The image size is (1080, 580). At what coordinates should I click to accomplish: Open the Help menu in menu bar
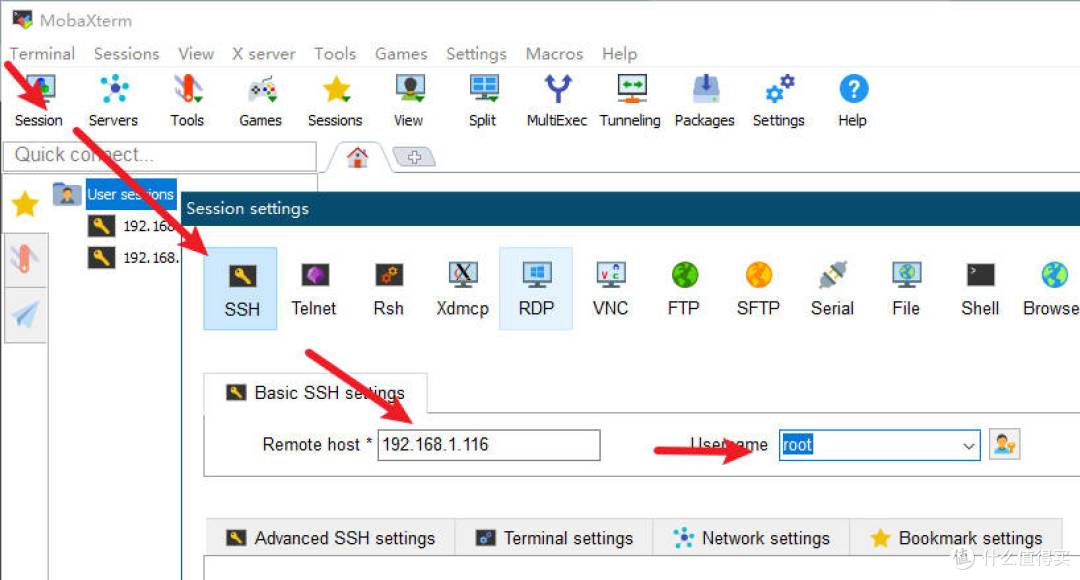pyautogui.click(x=619, y=54)
